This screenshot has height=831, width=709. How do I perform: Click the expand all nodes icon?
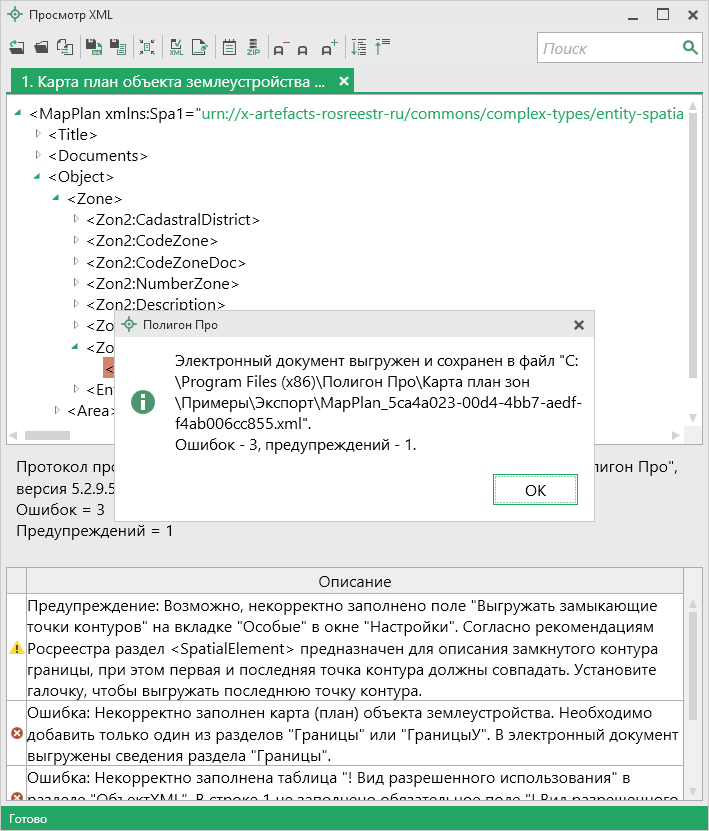359,47
